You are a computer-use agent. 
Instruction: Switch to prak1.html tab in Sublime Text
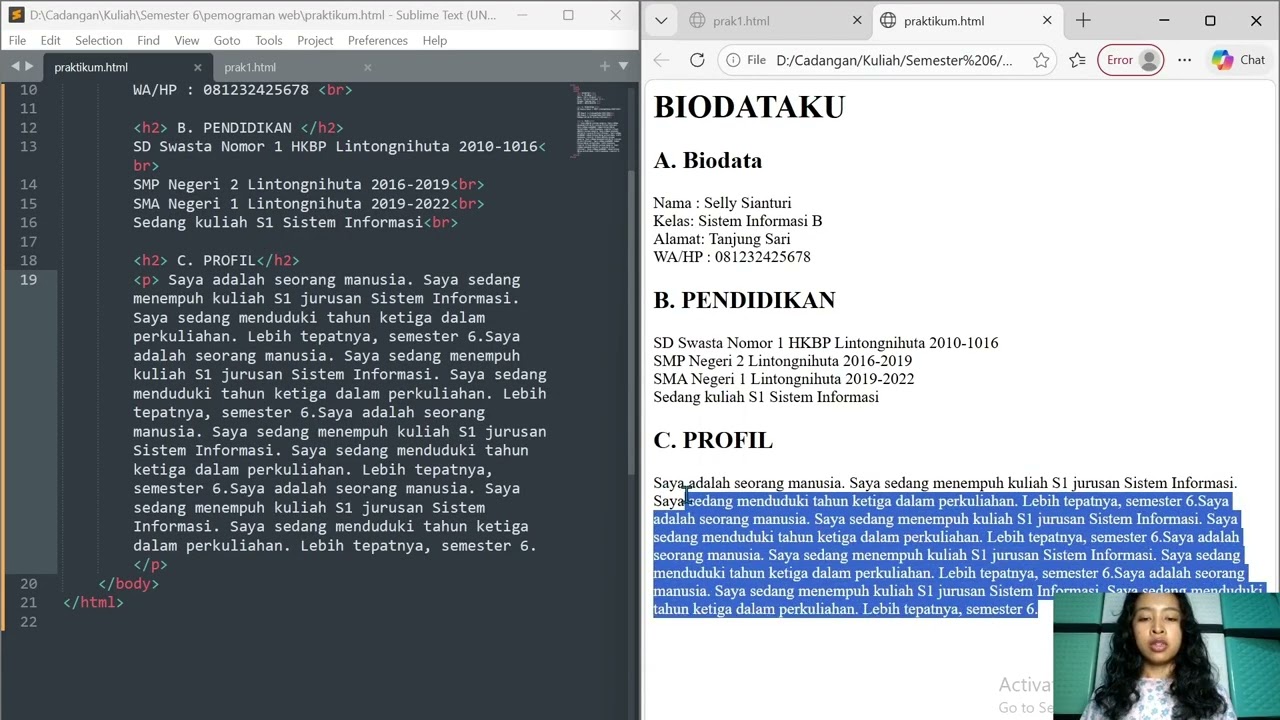tap(250, 67)
